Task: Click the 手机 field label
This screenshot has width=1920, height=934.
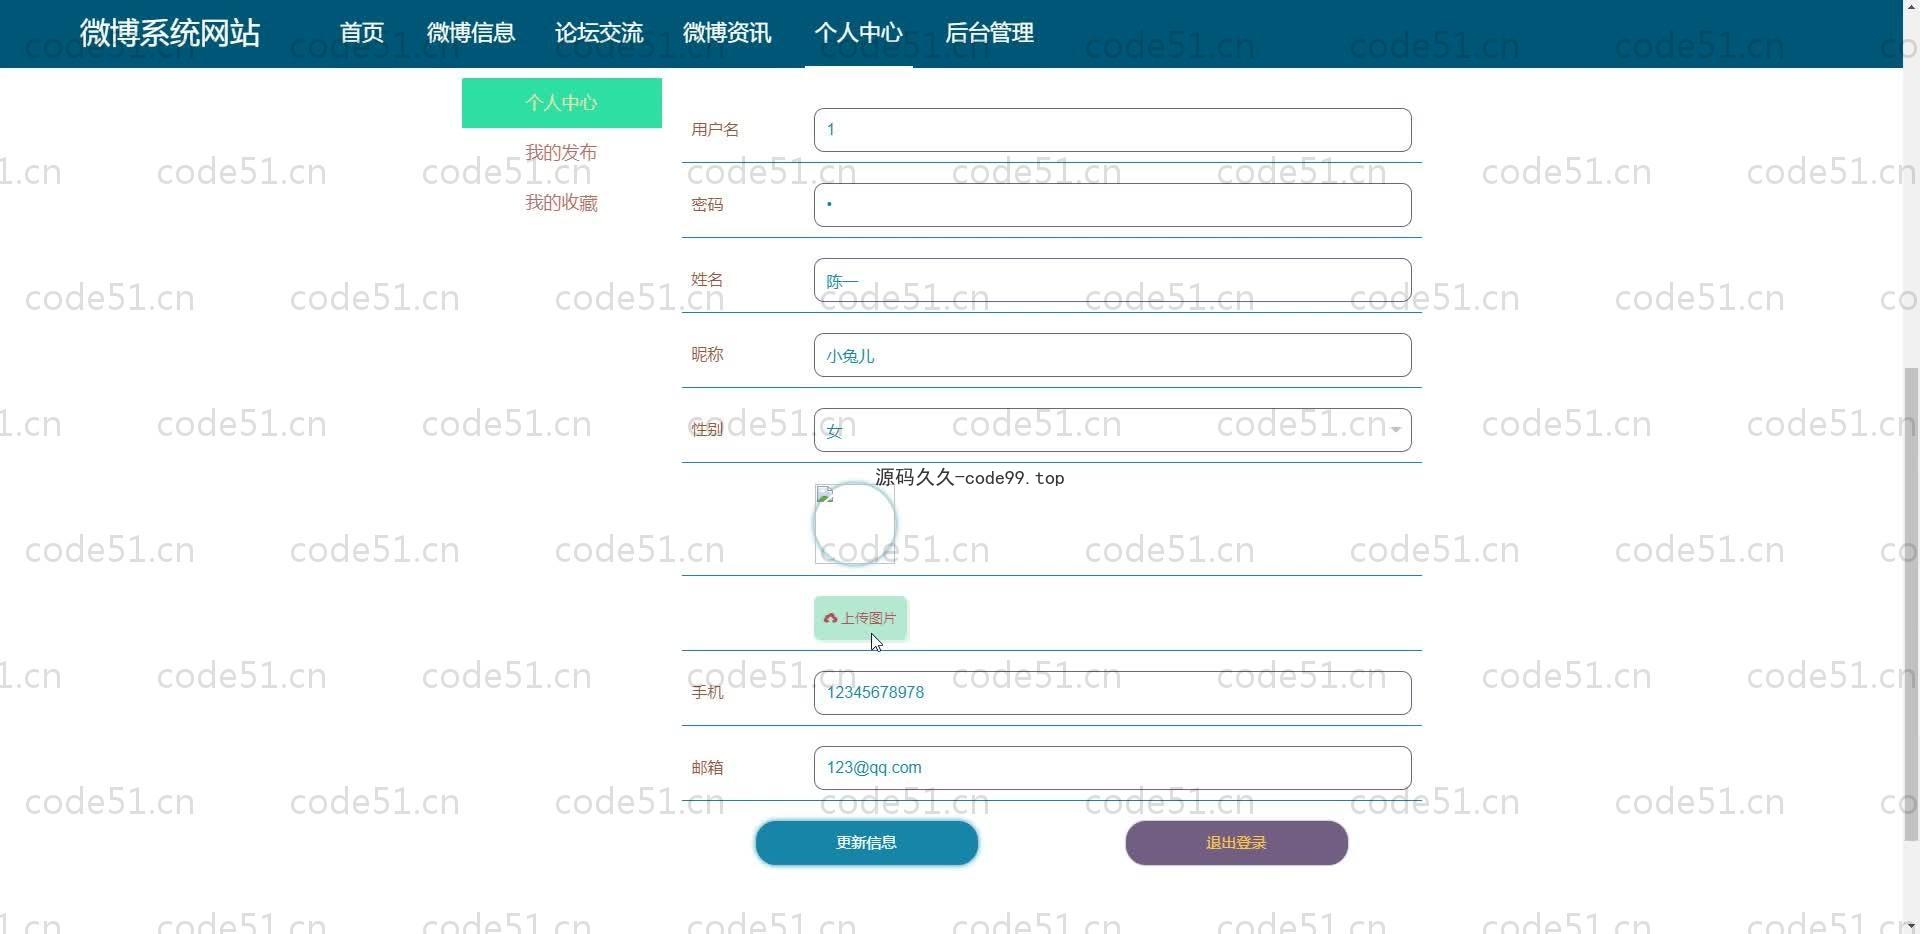Action: click(x=707, y=693)
